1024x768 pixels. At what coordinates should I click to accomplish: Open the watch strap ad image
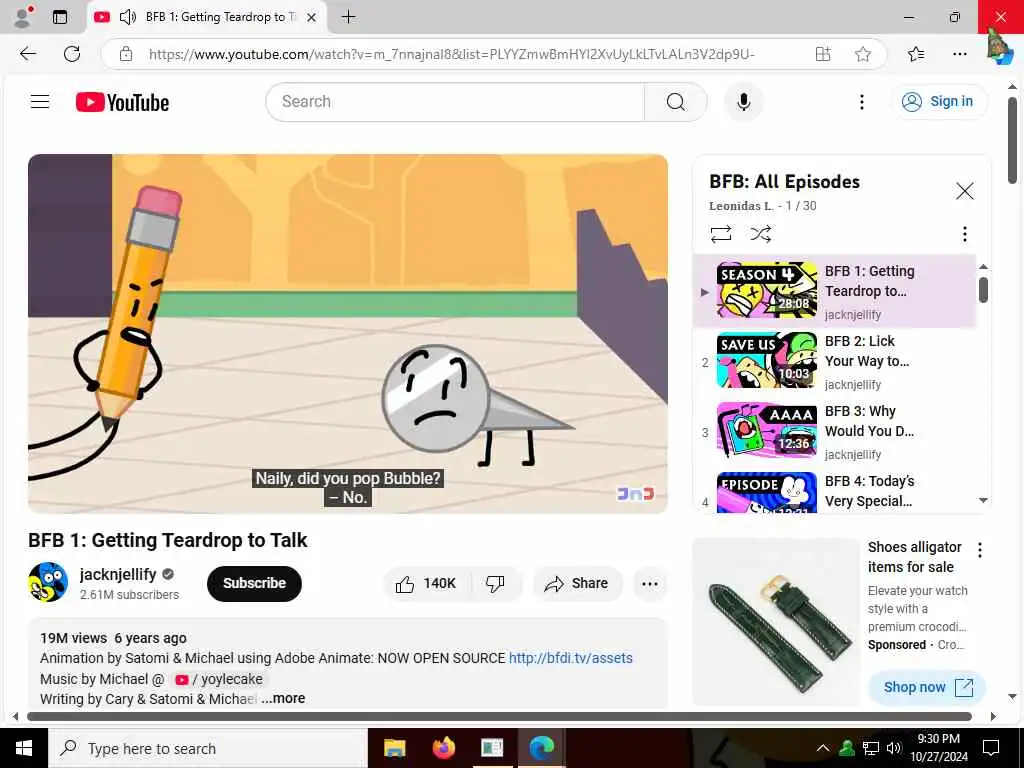776,621
